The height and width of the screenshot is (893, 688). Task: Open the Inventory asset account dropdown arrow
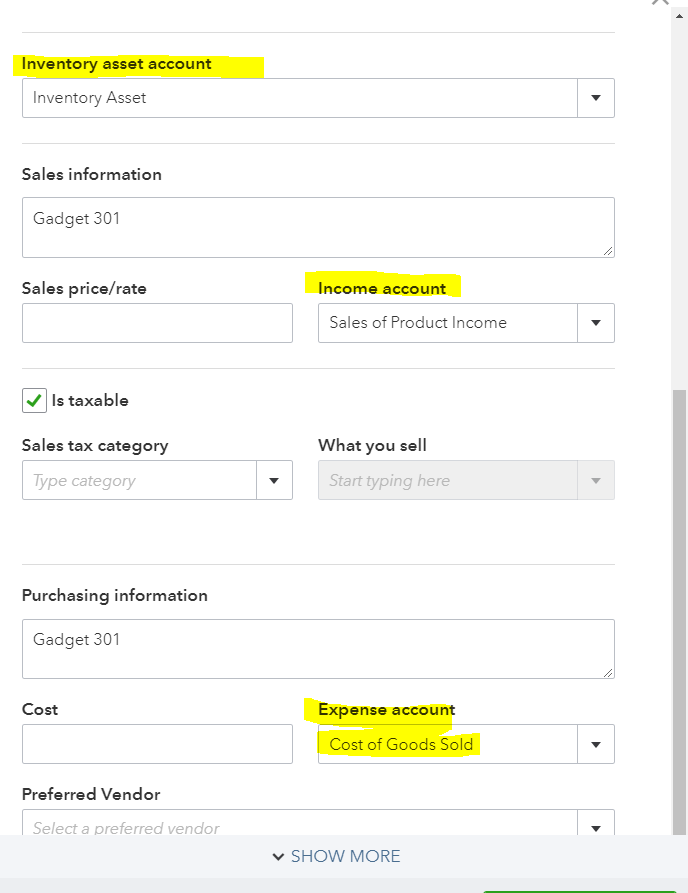pos(596,98)
